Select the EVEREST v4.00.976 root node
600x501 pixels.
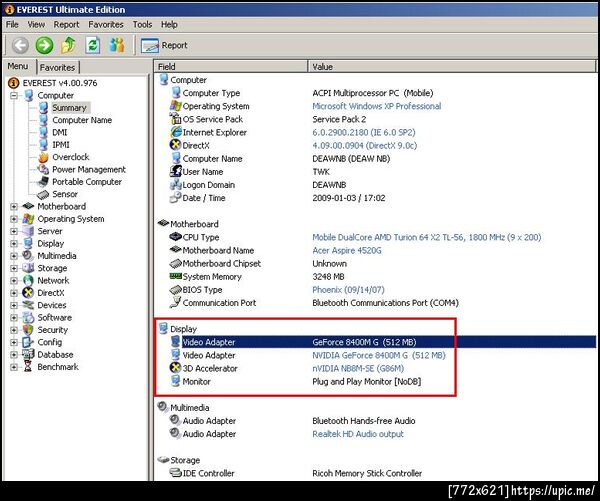tap(60, 83)
